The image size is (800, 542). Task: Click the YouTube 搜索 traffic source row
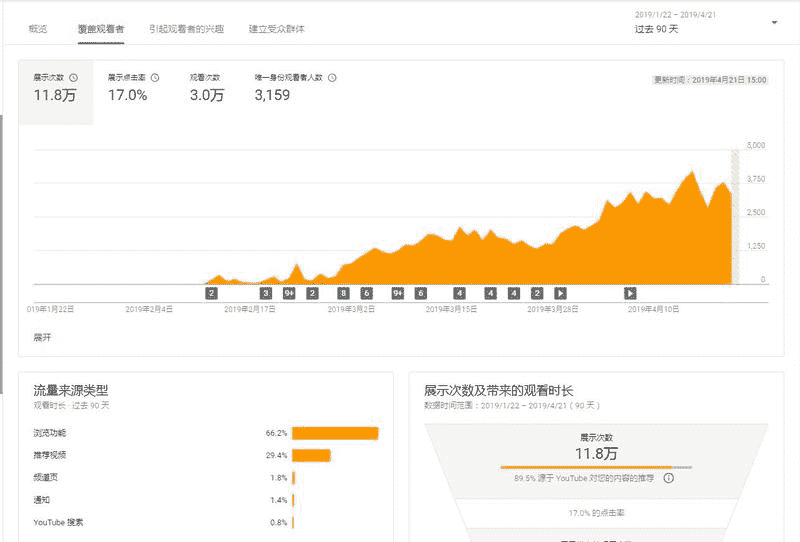58,522
